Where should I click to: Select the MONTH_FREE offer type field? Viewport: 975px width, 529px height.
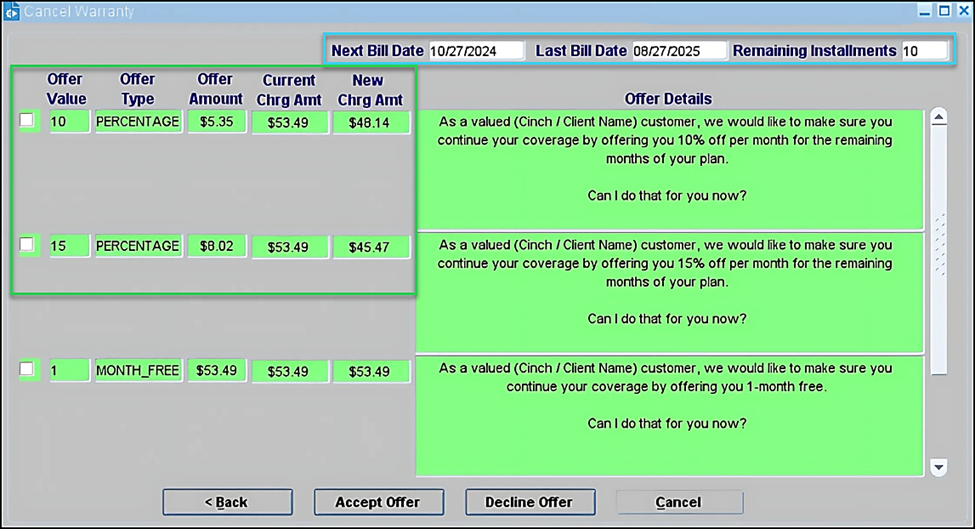point(138,370)
